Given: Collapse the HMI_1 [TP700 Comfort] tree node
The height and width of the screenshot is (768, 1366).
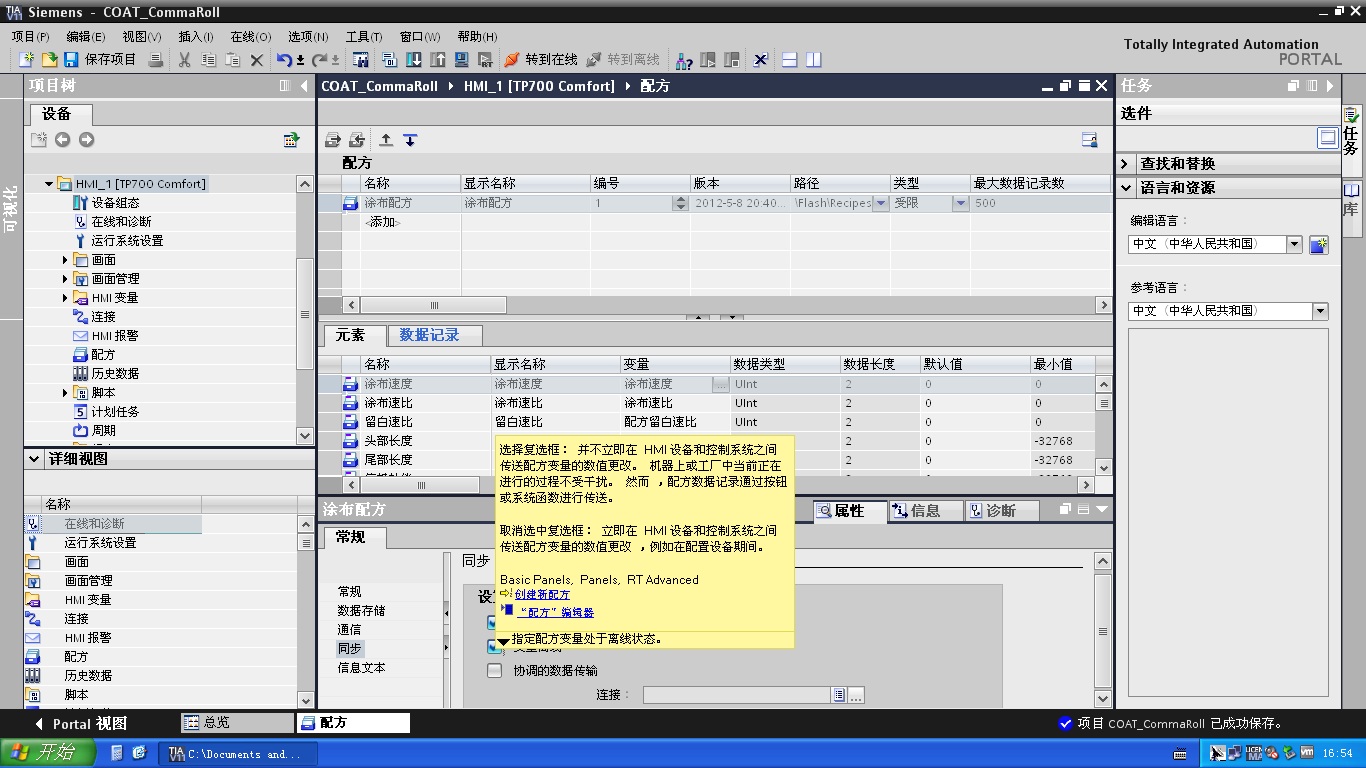Looking at the screenshot, I should [48, 184].
